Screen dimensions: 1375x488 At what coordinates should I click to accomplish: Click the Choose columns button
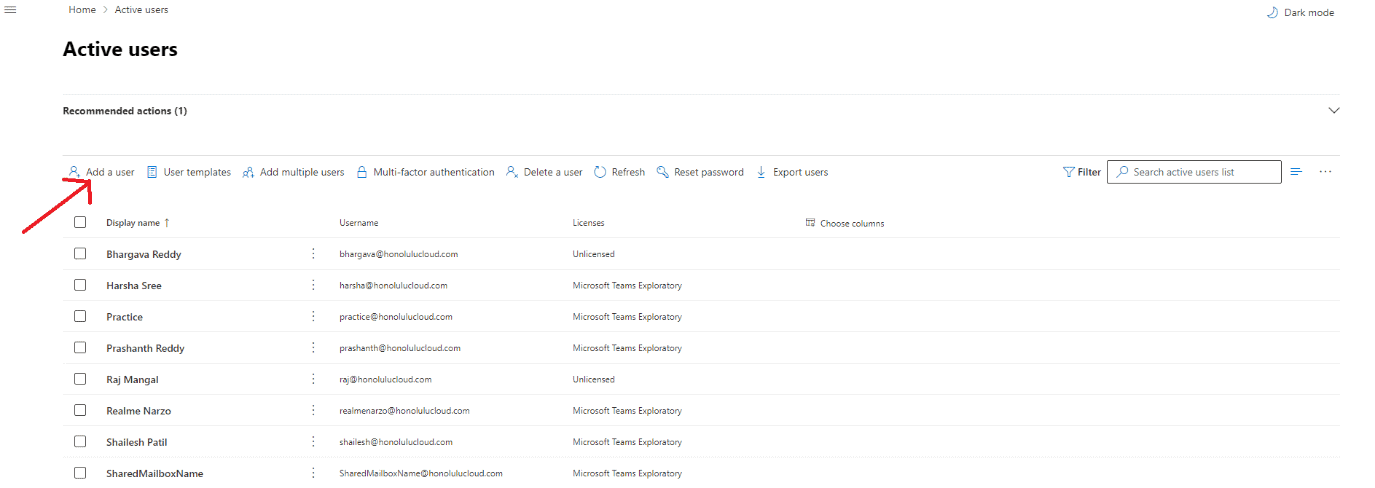click(845, 223)
